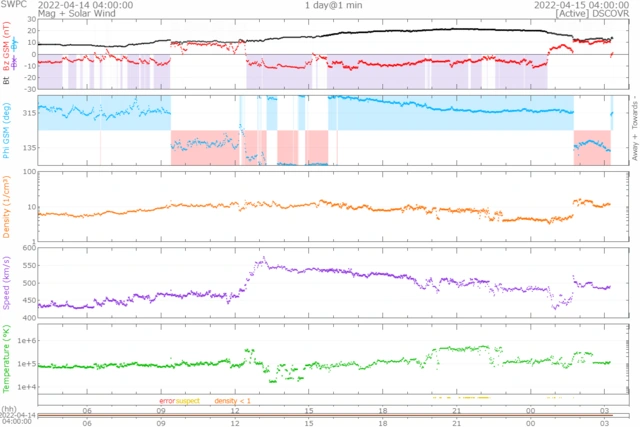Select the Density (1/cm³) axis label

[x=7, y=208]
